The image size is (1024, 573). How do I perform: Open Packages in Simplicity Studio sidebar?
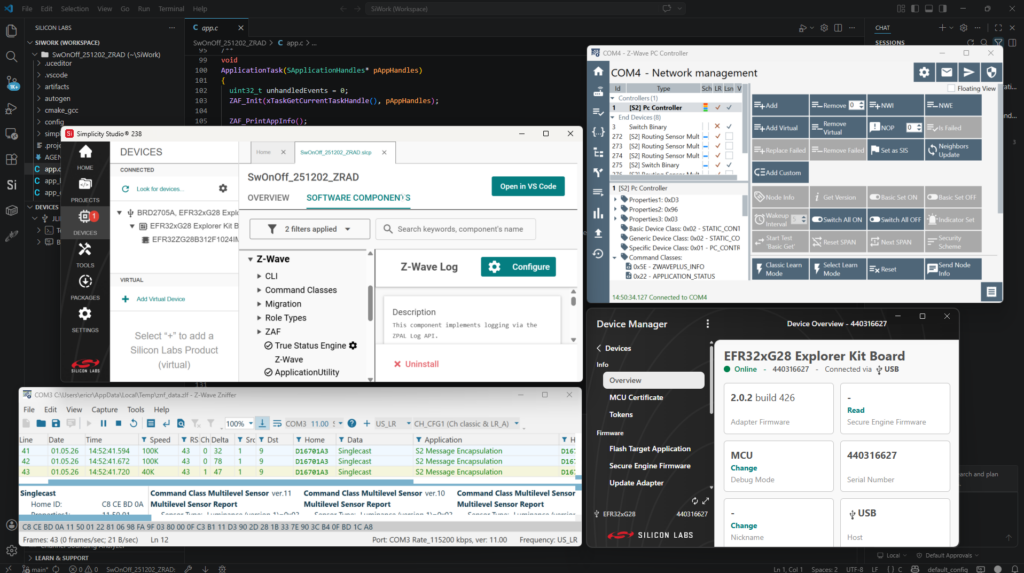tap(85, 287)
